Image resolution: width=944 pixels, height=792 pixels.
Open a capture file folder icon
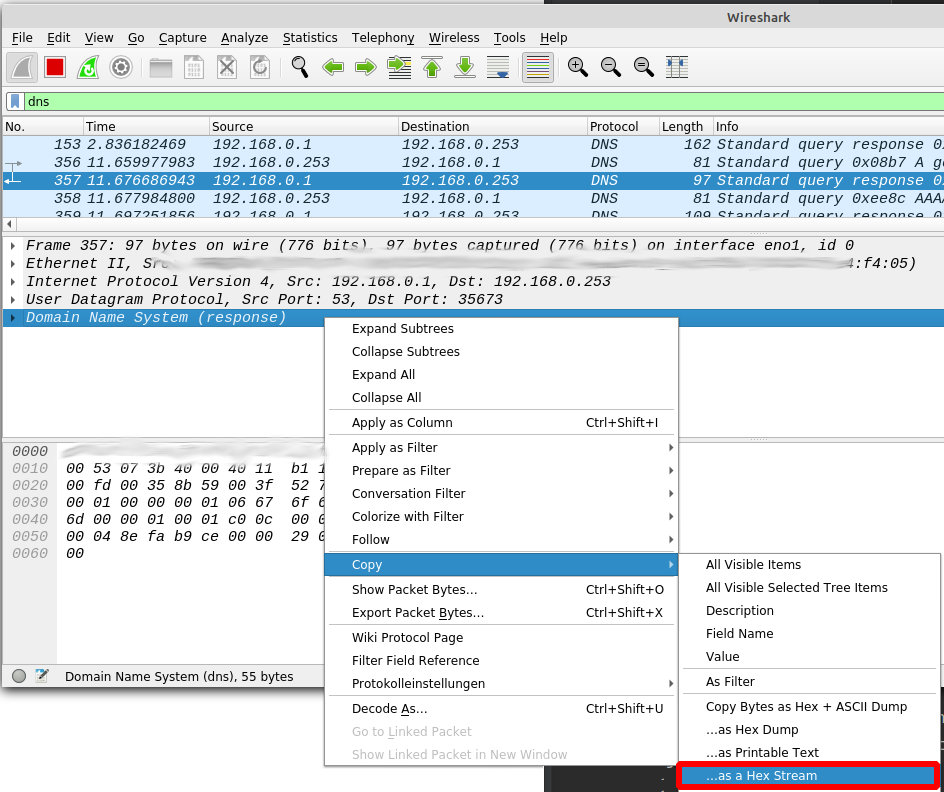click(x=161, y=67)
